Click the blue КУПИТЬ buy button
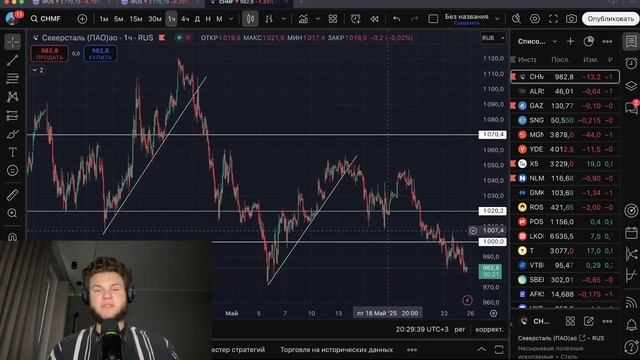640x360 pixels. click(x=100, y=54)
